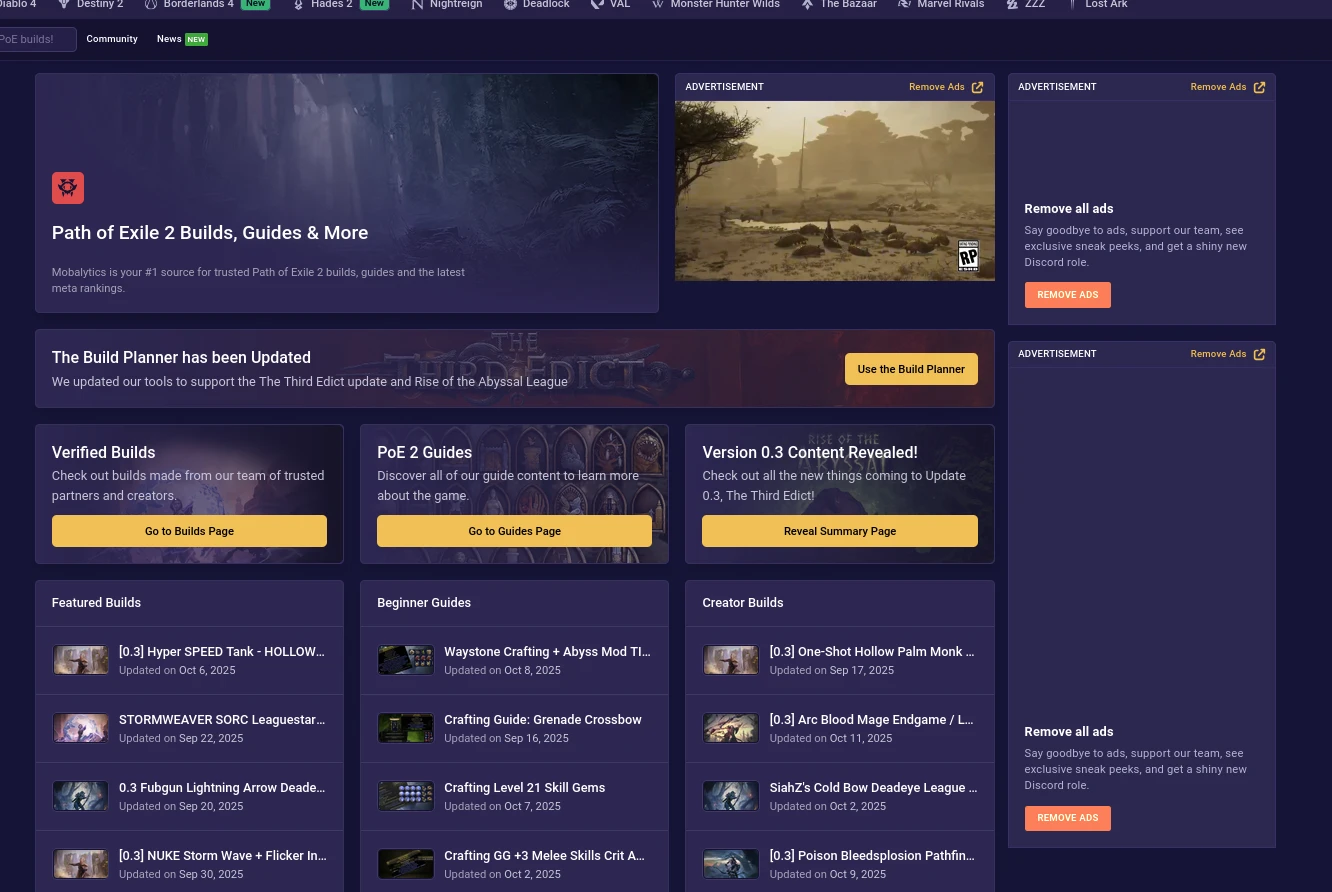Open the Hyper SPEED Tank featured build thumbnail

[x=81, y=660]
